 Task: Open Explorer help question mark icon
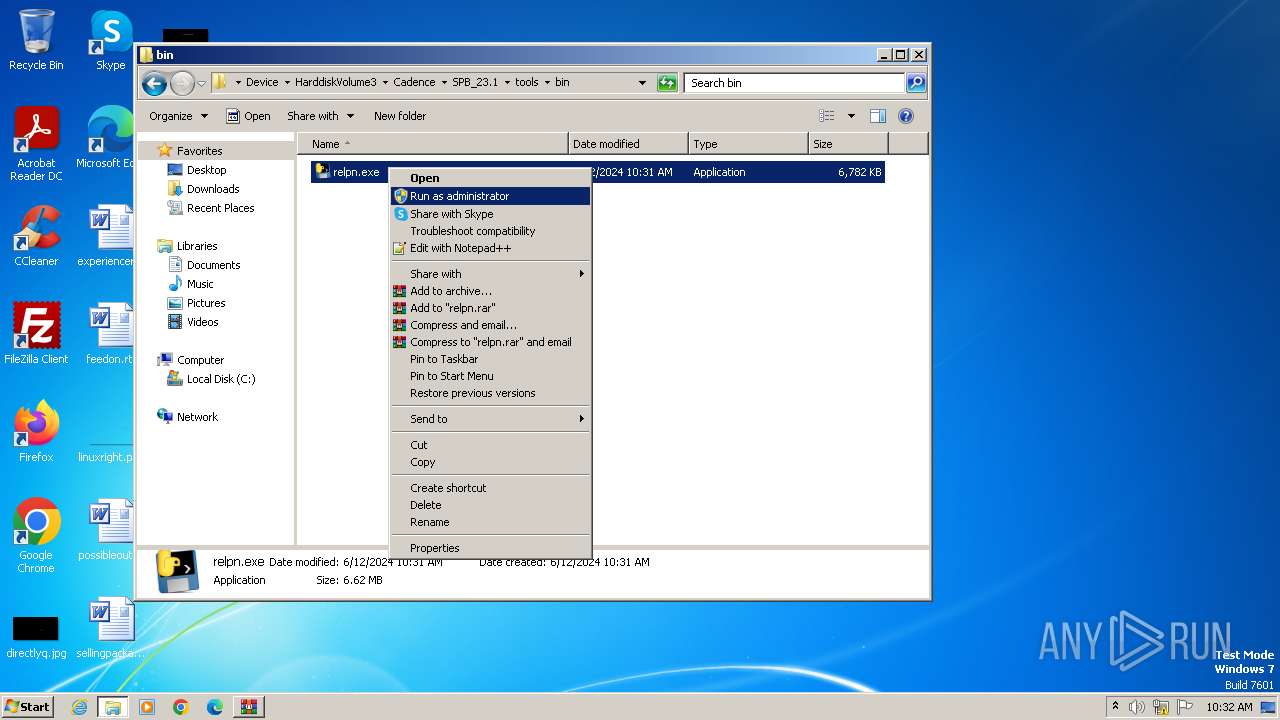pyautogui.click(x=906, y=116)
